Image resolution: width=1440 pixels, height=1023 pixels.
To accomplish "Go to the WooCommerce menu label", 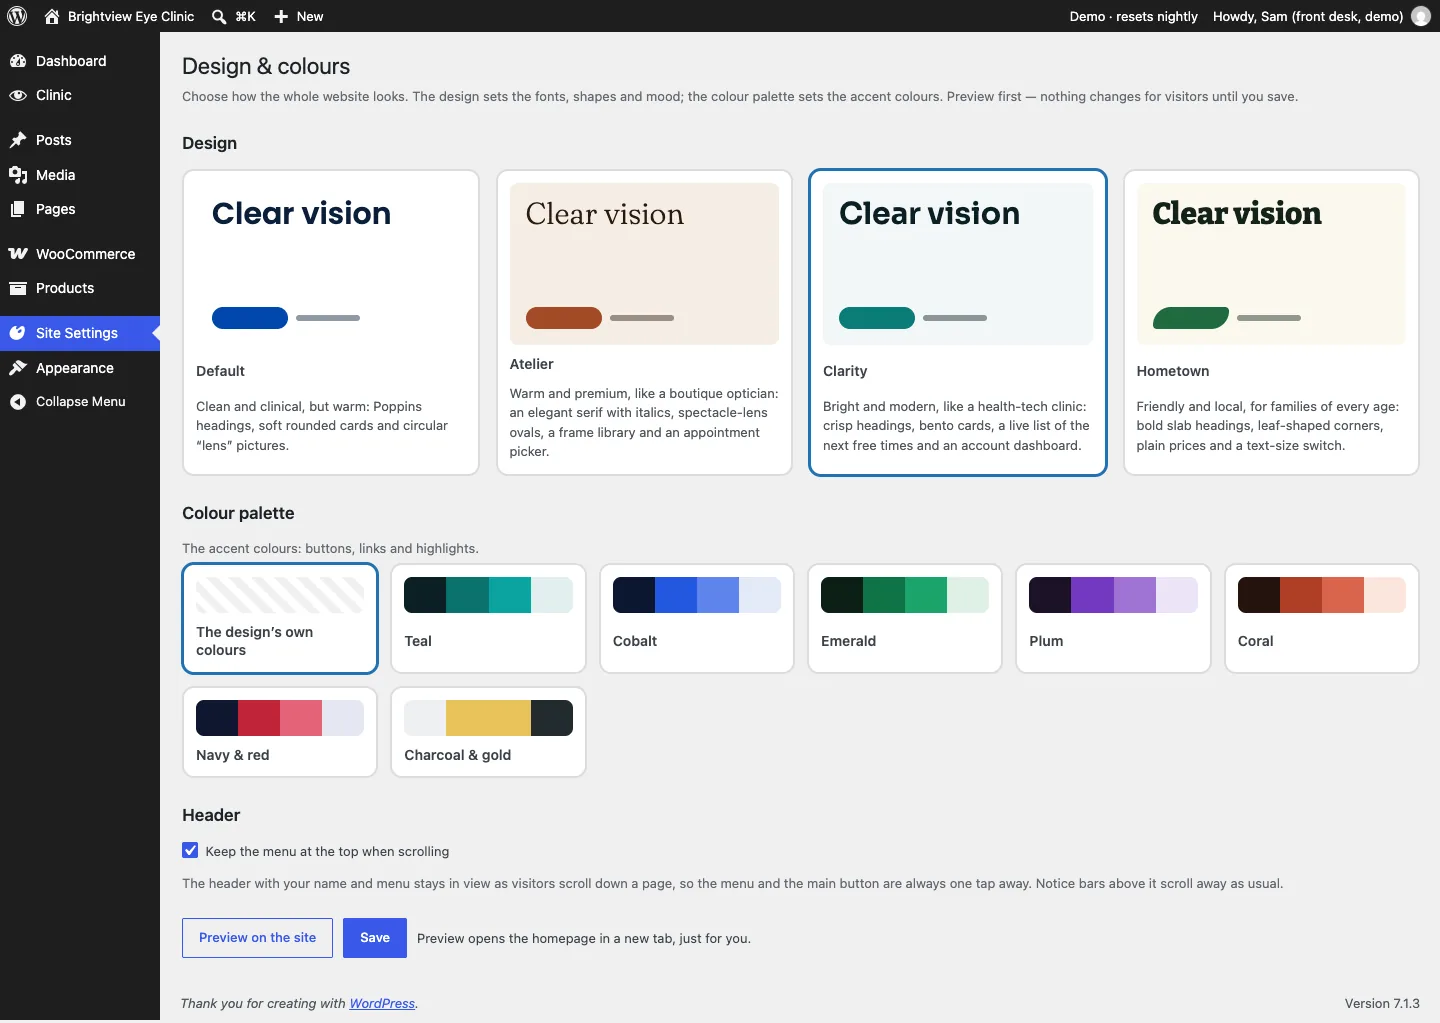I will coord(85,254).
